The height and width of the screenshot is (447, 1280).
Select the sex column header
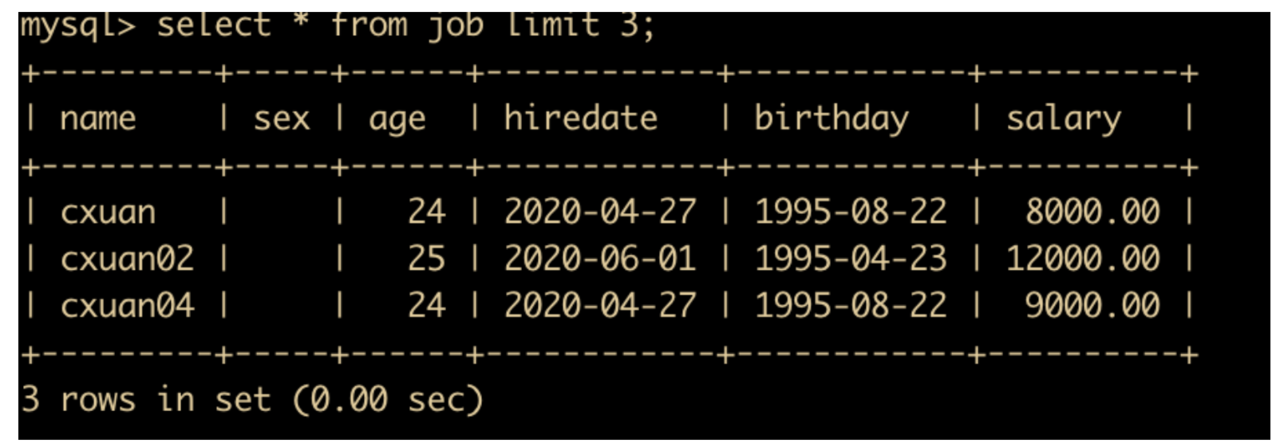[281, 119]
